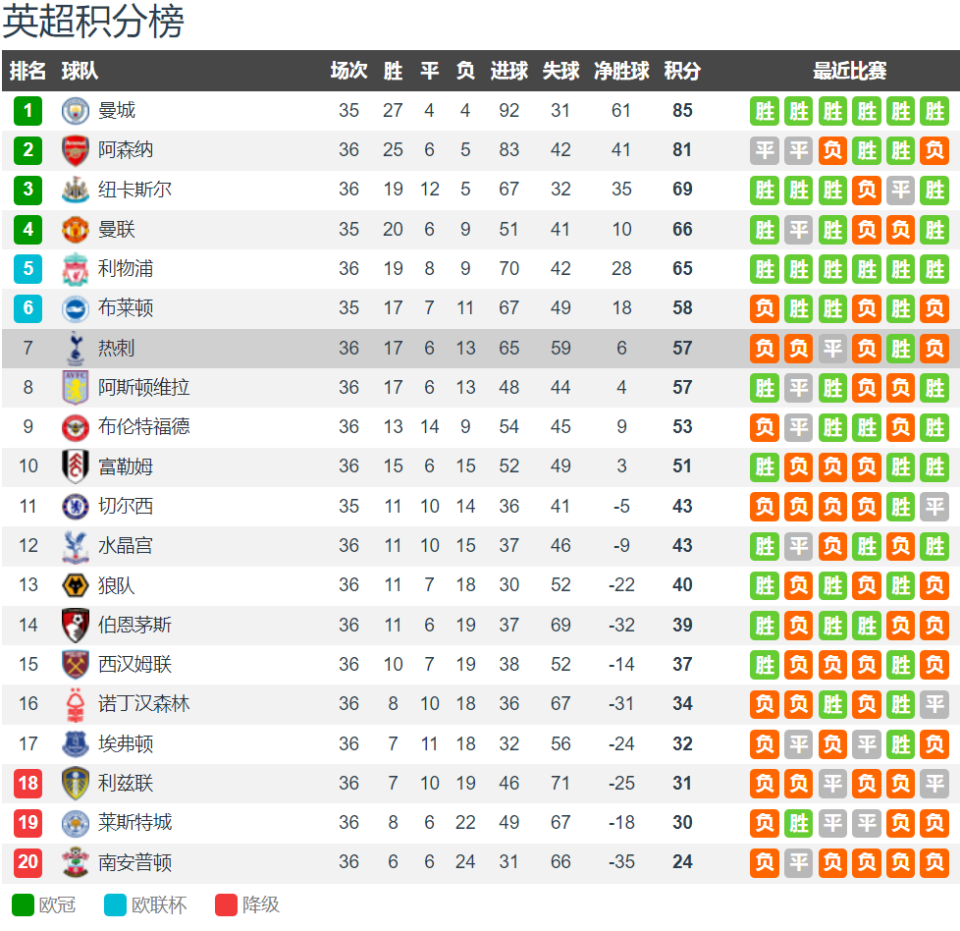Click the Manchester United club crest
960x931 pixels.
[75, 229]
